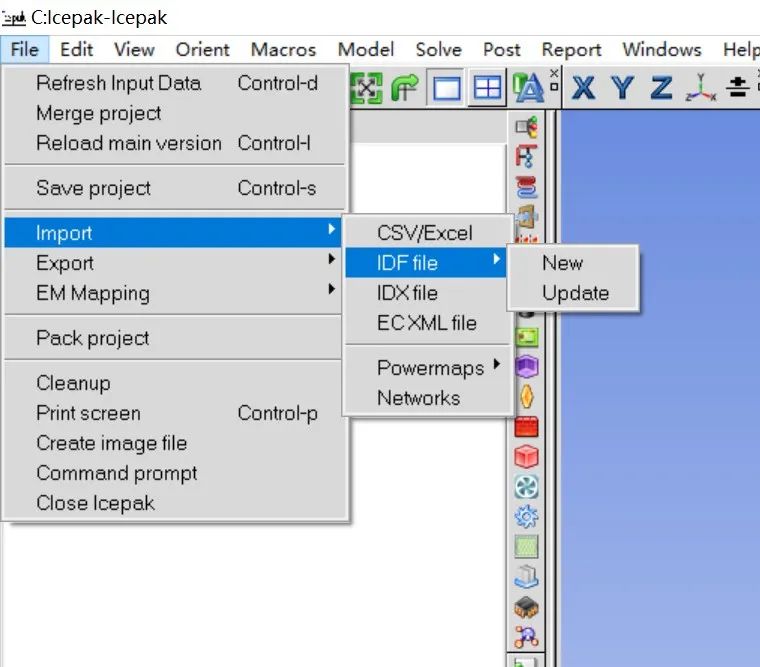760x667 pixels.
Task: Choose Pack project
Action: click(173, 338)
